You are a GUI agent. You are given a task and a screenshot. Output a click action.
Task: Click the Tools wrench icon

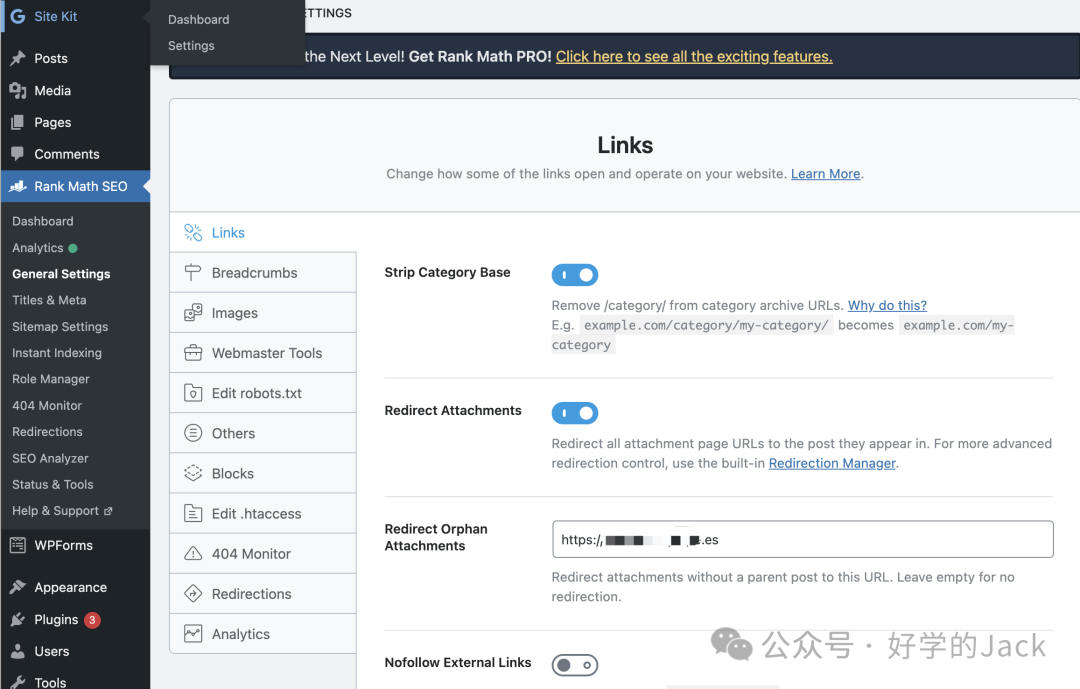pos(18,682)
